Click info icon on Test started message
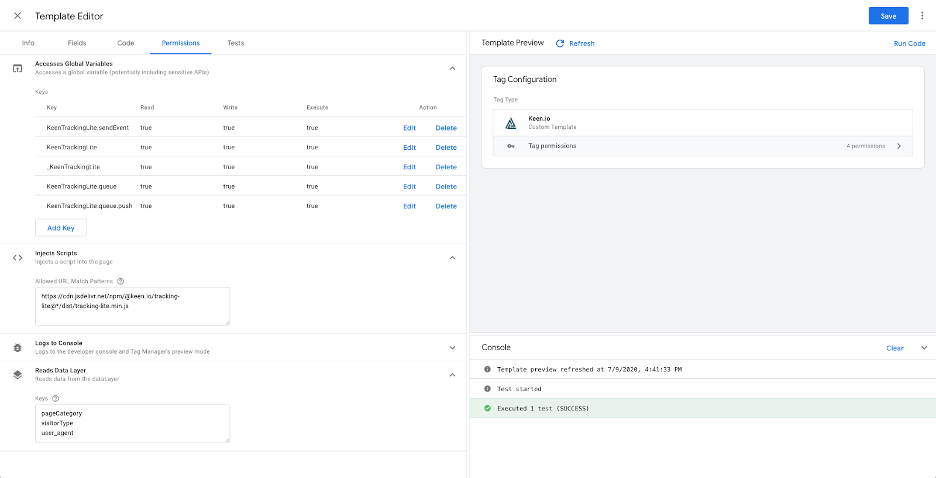 point(487,389)
